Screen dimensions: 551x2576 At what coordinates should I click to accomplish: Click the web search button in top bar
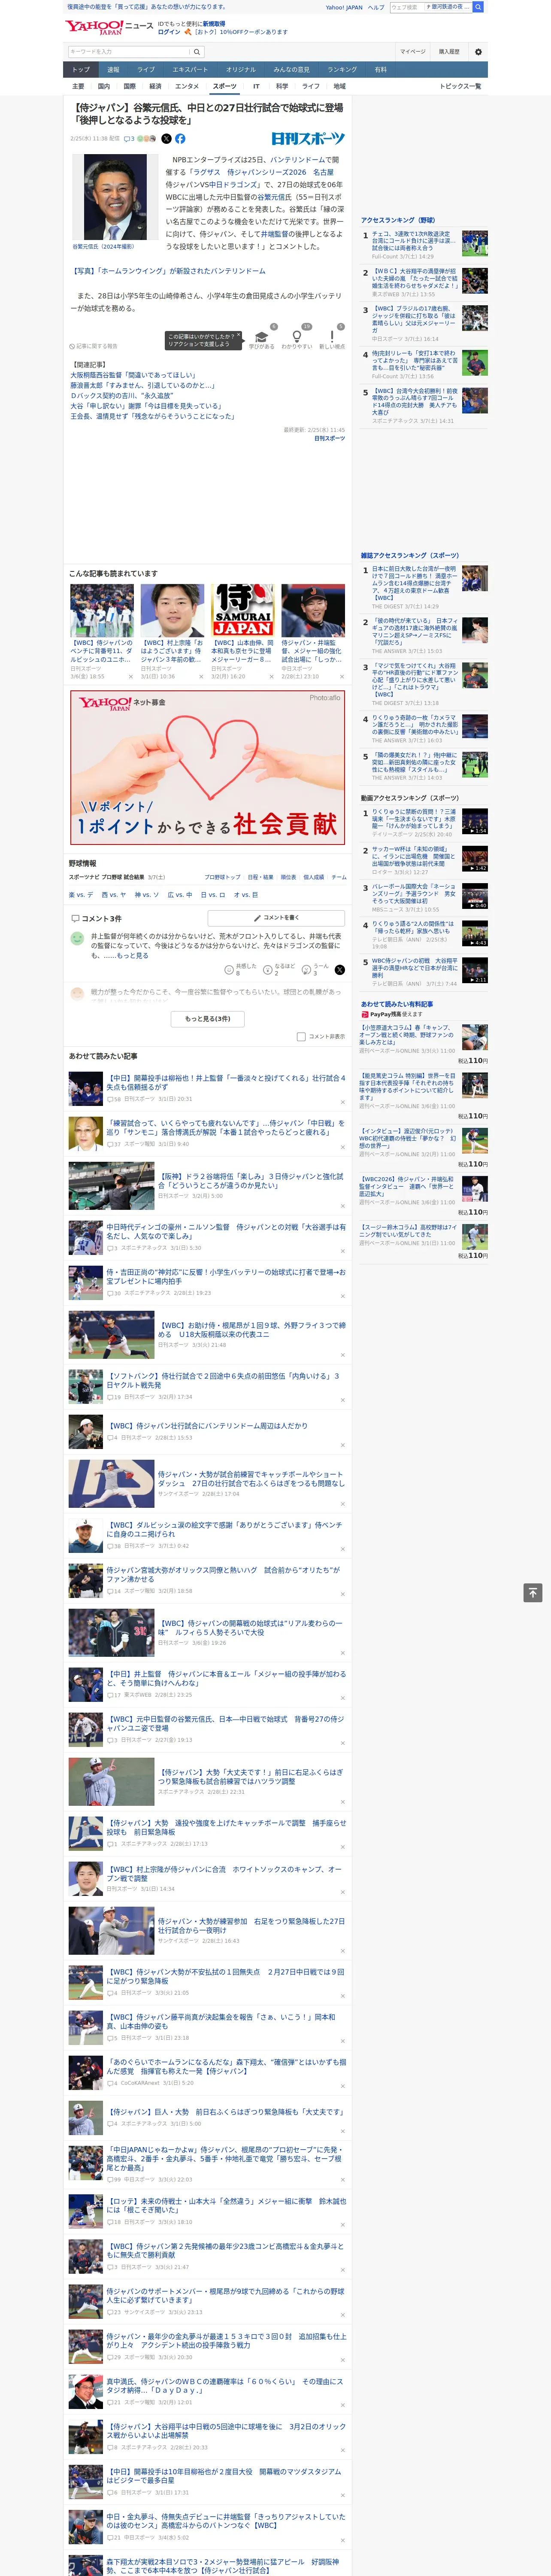(478, 7)
